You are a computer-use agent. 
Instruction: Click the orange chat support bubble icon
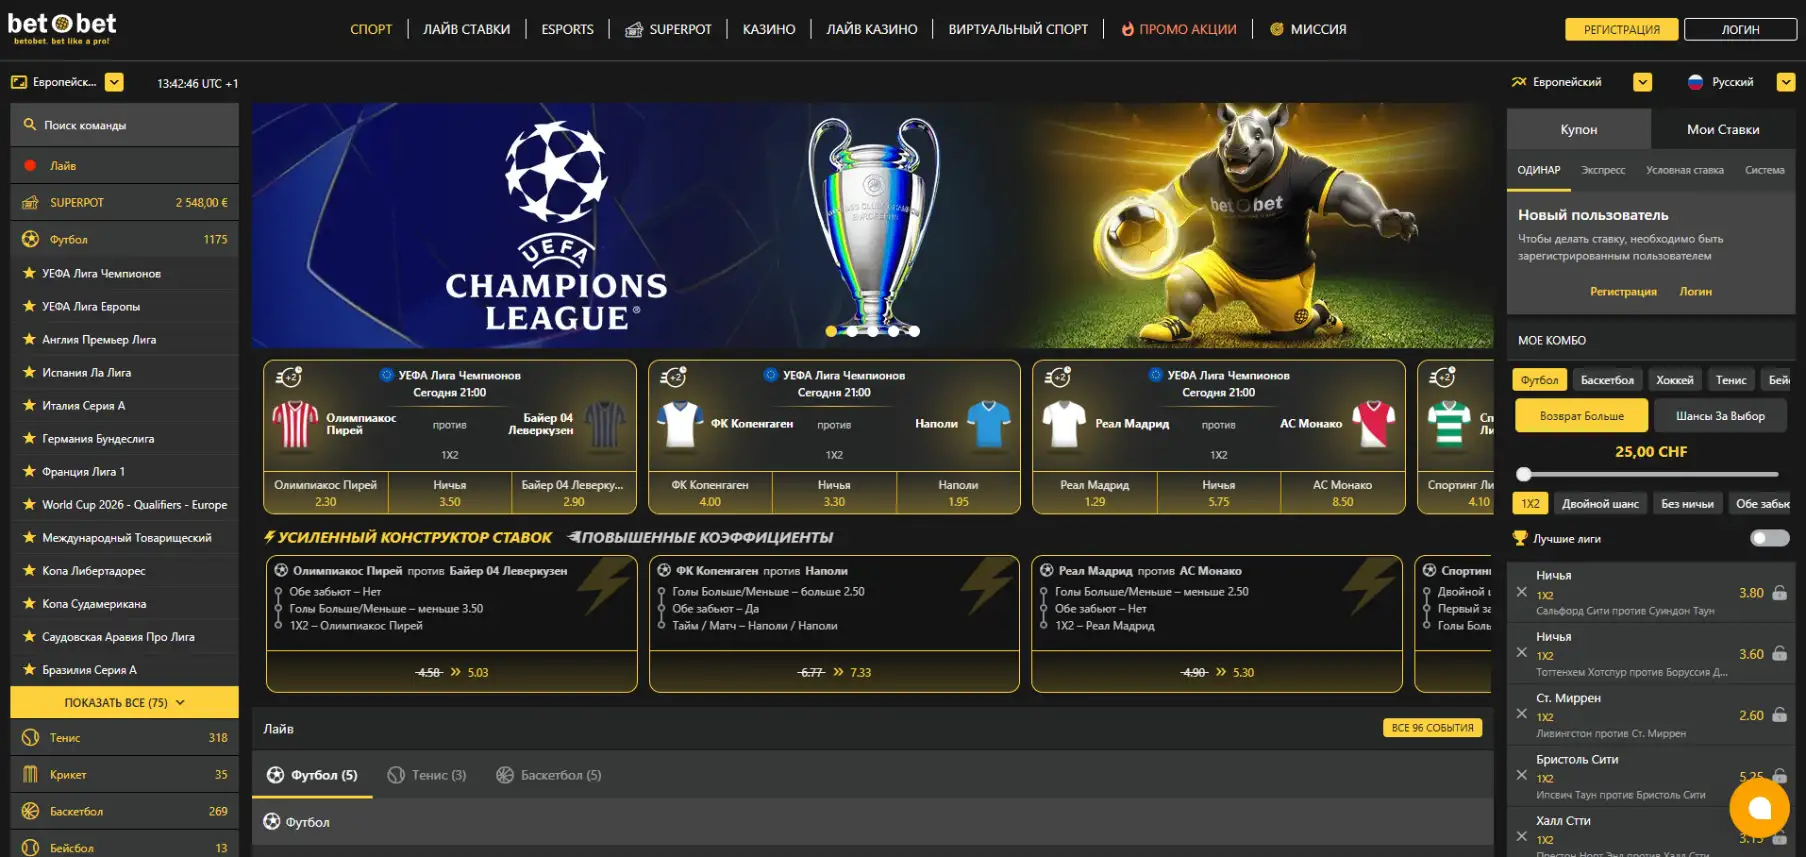(1759, 807)
